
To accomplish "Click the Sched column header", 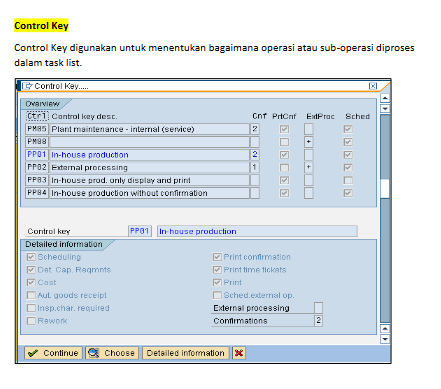I will click(357, 116).
